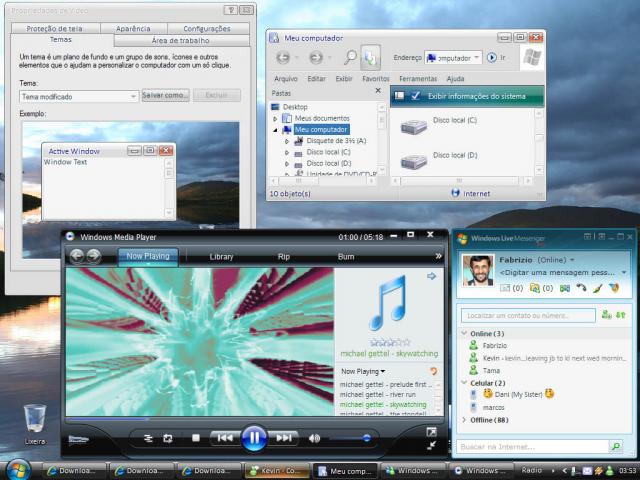Toggle shuffle in Media Player controls
640x480 pixels.
tap(148, 438)
